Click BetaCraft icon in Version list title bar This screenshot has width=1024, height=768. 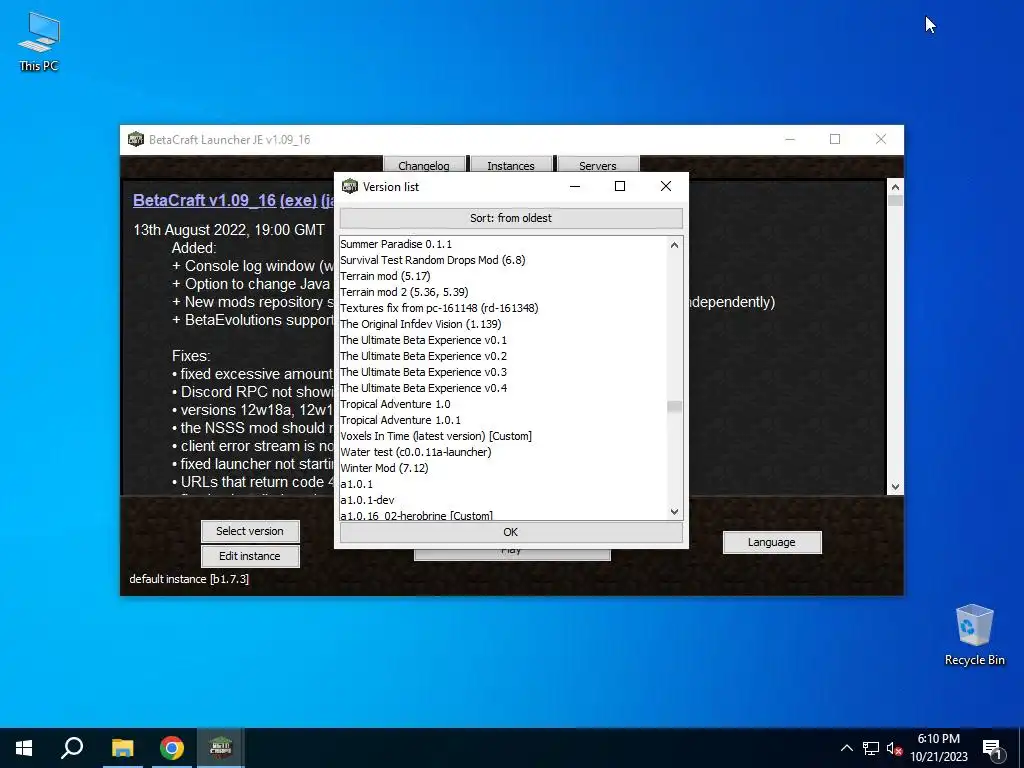pos(350,187)
